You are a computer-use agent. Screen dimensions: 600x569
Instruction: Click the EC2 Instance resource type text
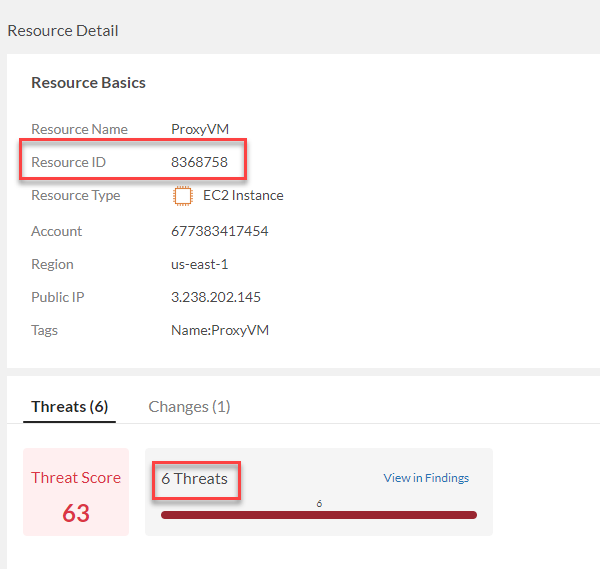243,196
